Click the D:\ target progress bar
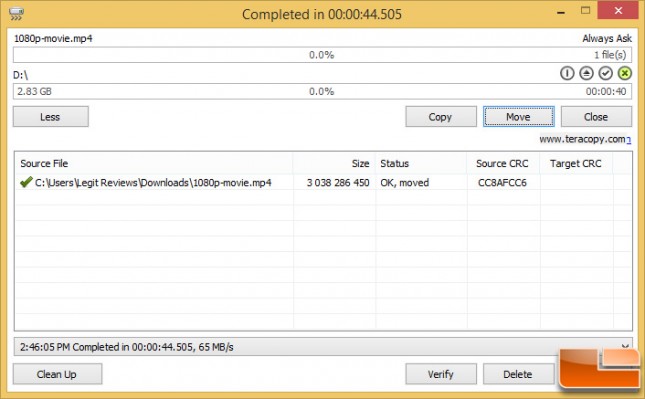Screen dimensions: 645x399 322,91
